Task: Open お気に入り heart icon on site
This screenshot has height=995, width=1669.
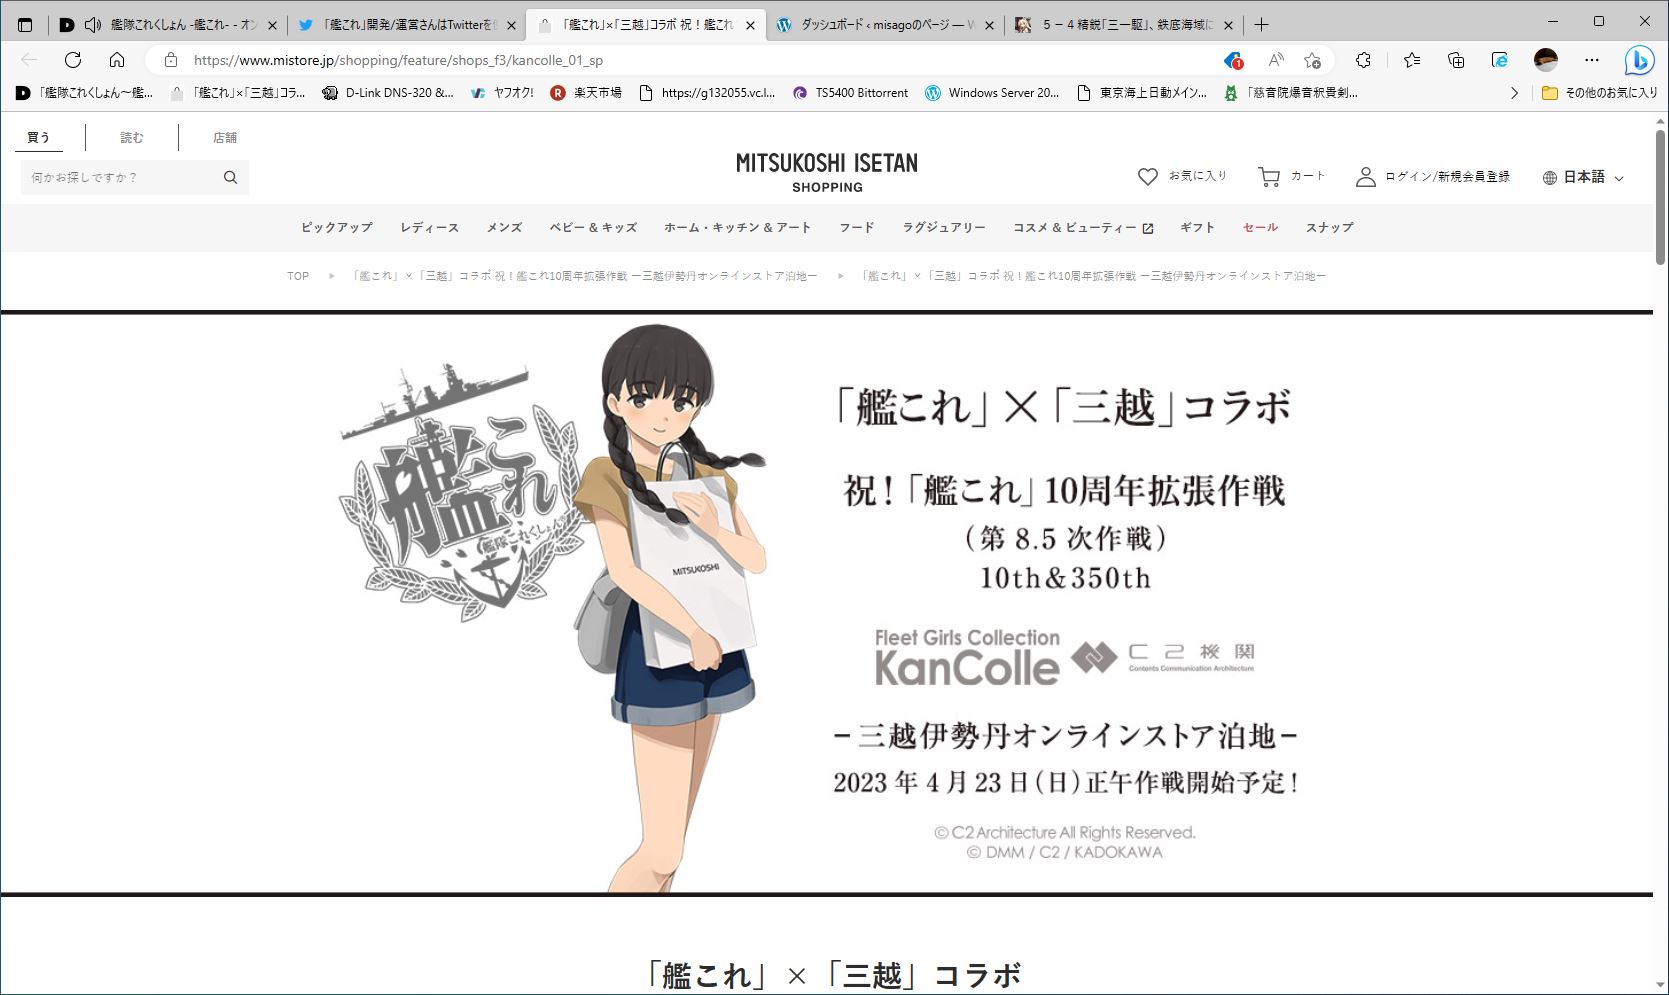Action: tap(1148, 177)
